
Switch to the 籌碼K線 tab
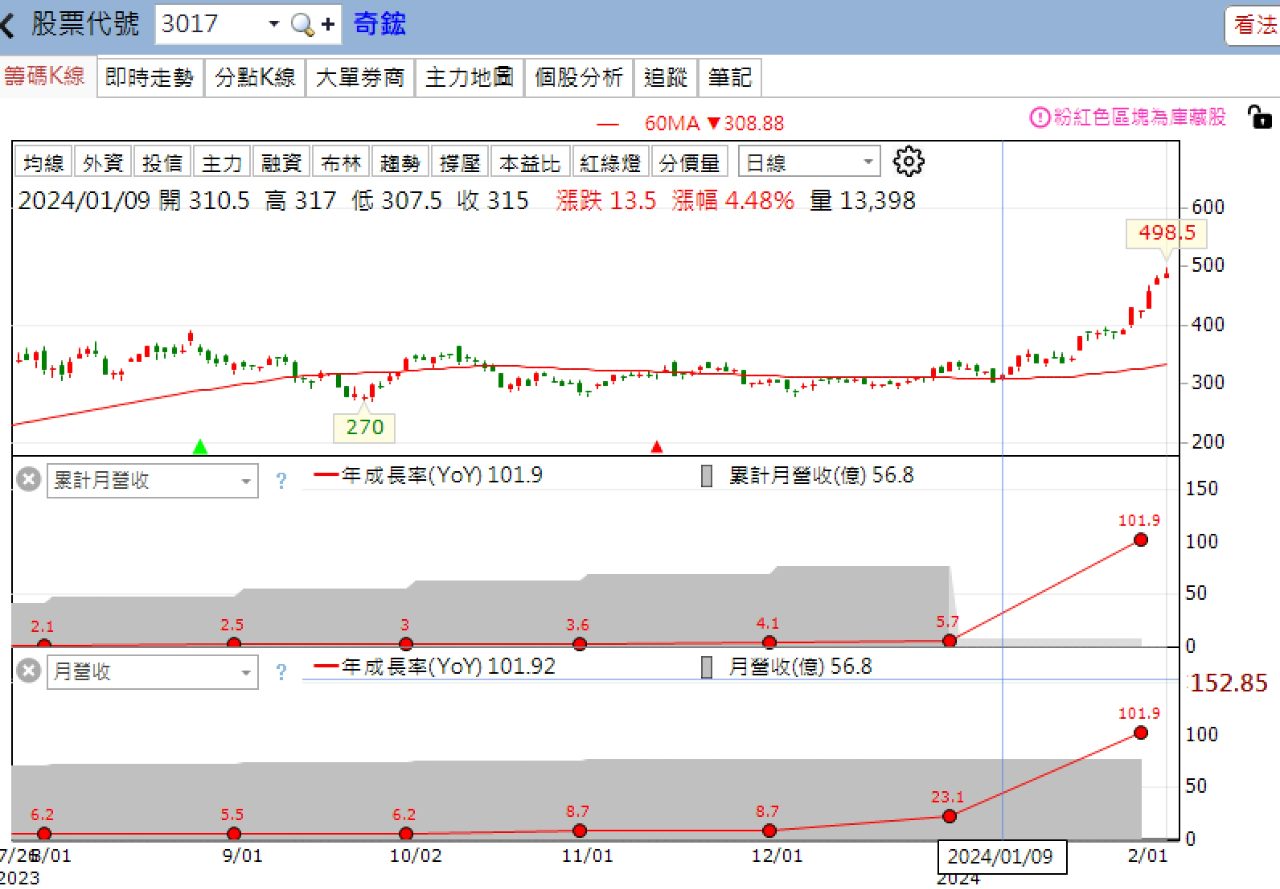click(x=47, y=77)
